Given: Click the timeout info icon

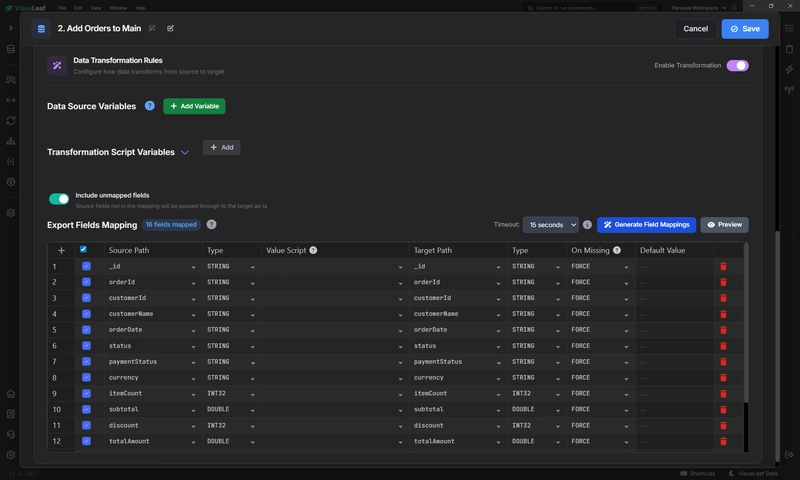Looking at the screenshot, I should (587, 224).
